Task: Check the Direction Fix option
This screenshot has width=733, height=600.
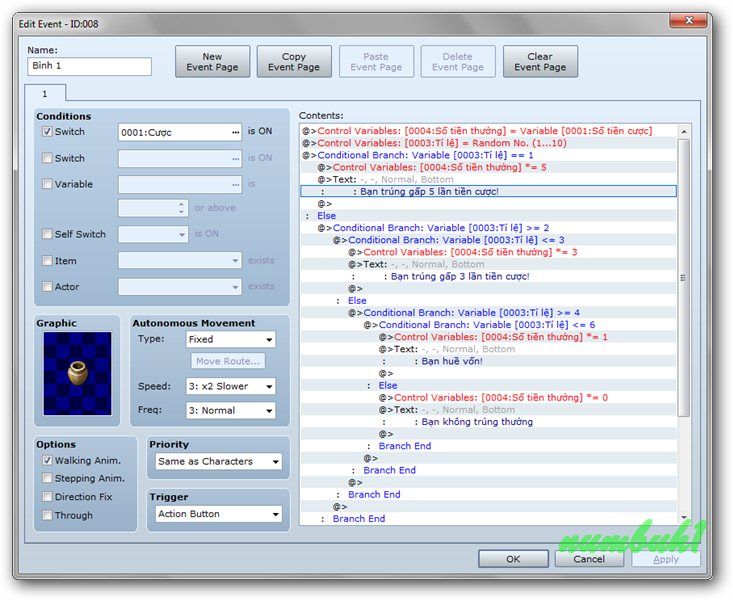Action: pyautogui.click(x=47, y=497)
